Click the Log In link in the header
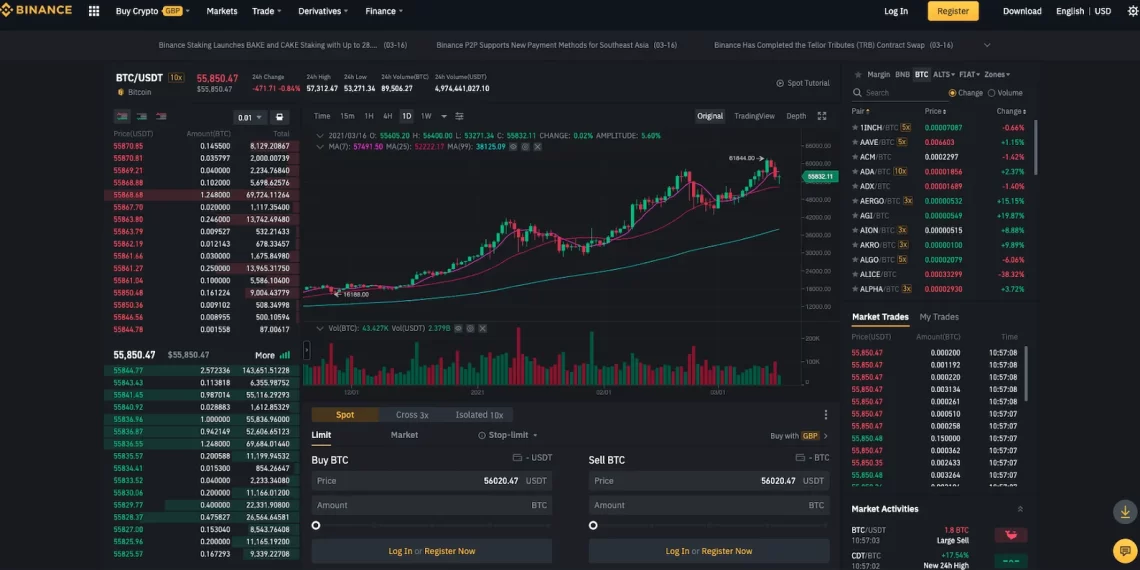 click(x=896, y=11)
